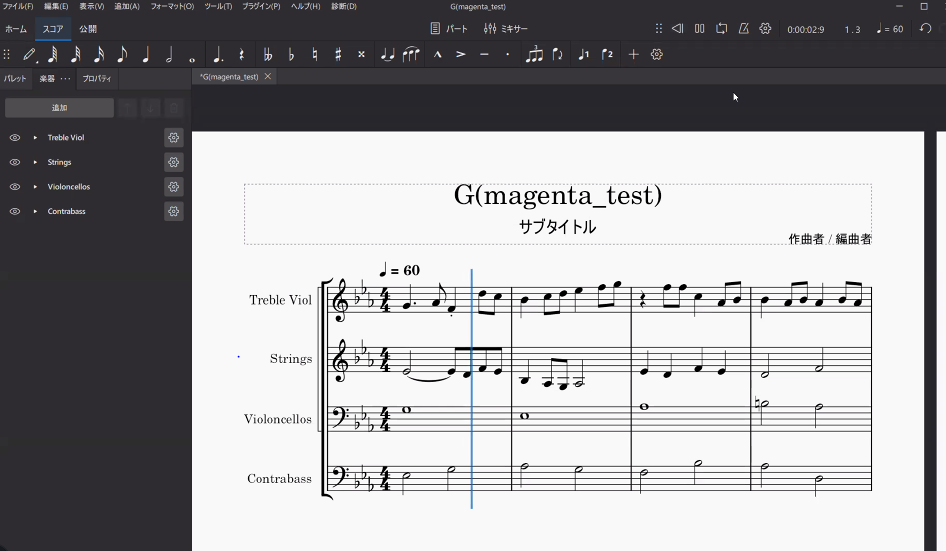Open tuplet tool

[534, 55]
